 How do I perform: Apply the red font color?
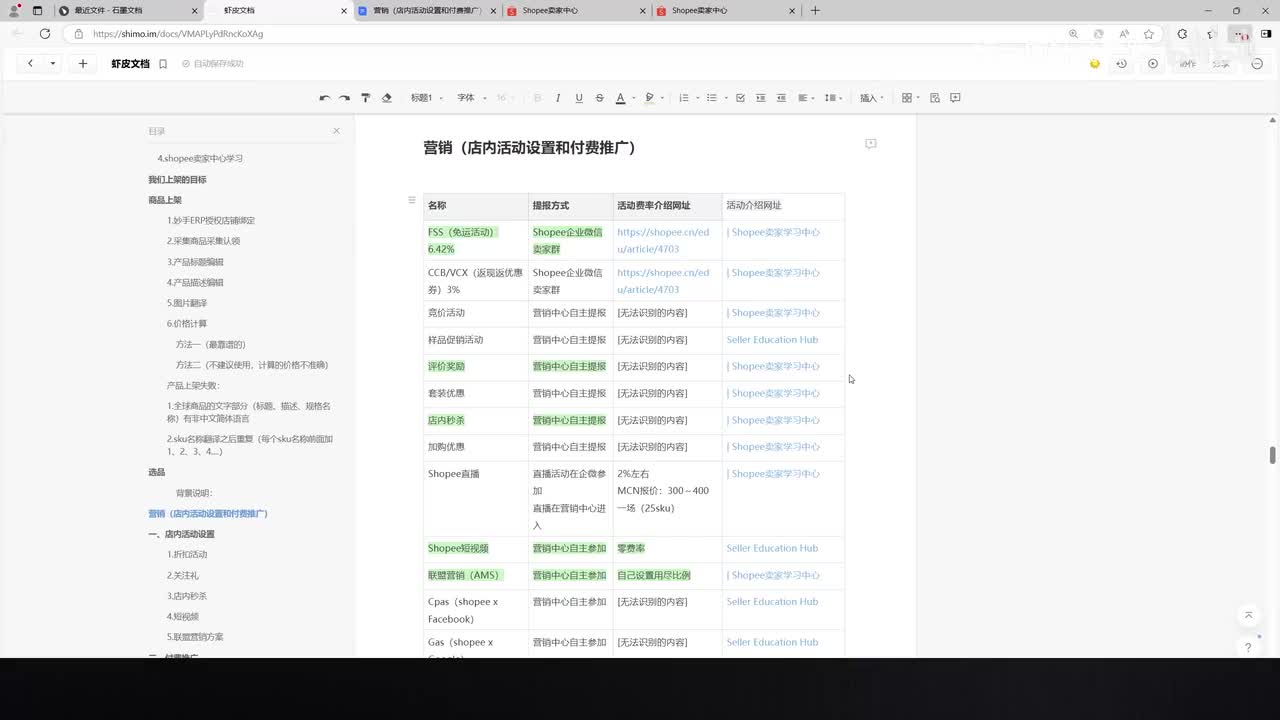[620, 98]
